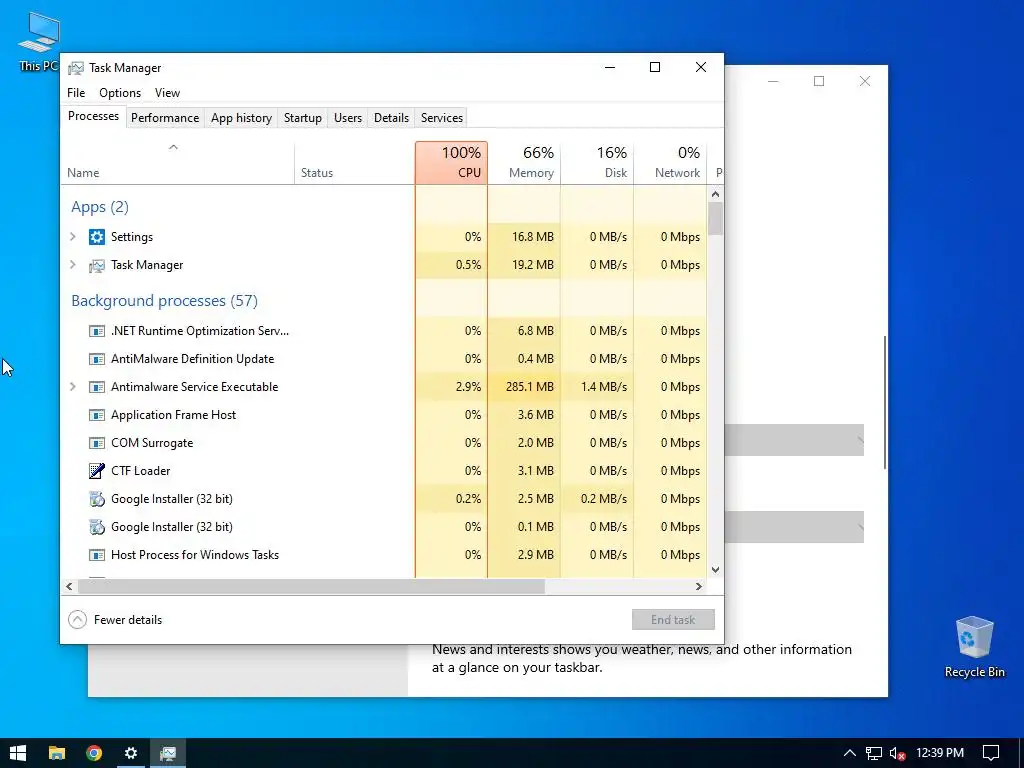1024x768 pixels.
Task: Click the Antimalware Service Executable icon
Action: click(97, 387)
